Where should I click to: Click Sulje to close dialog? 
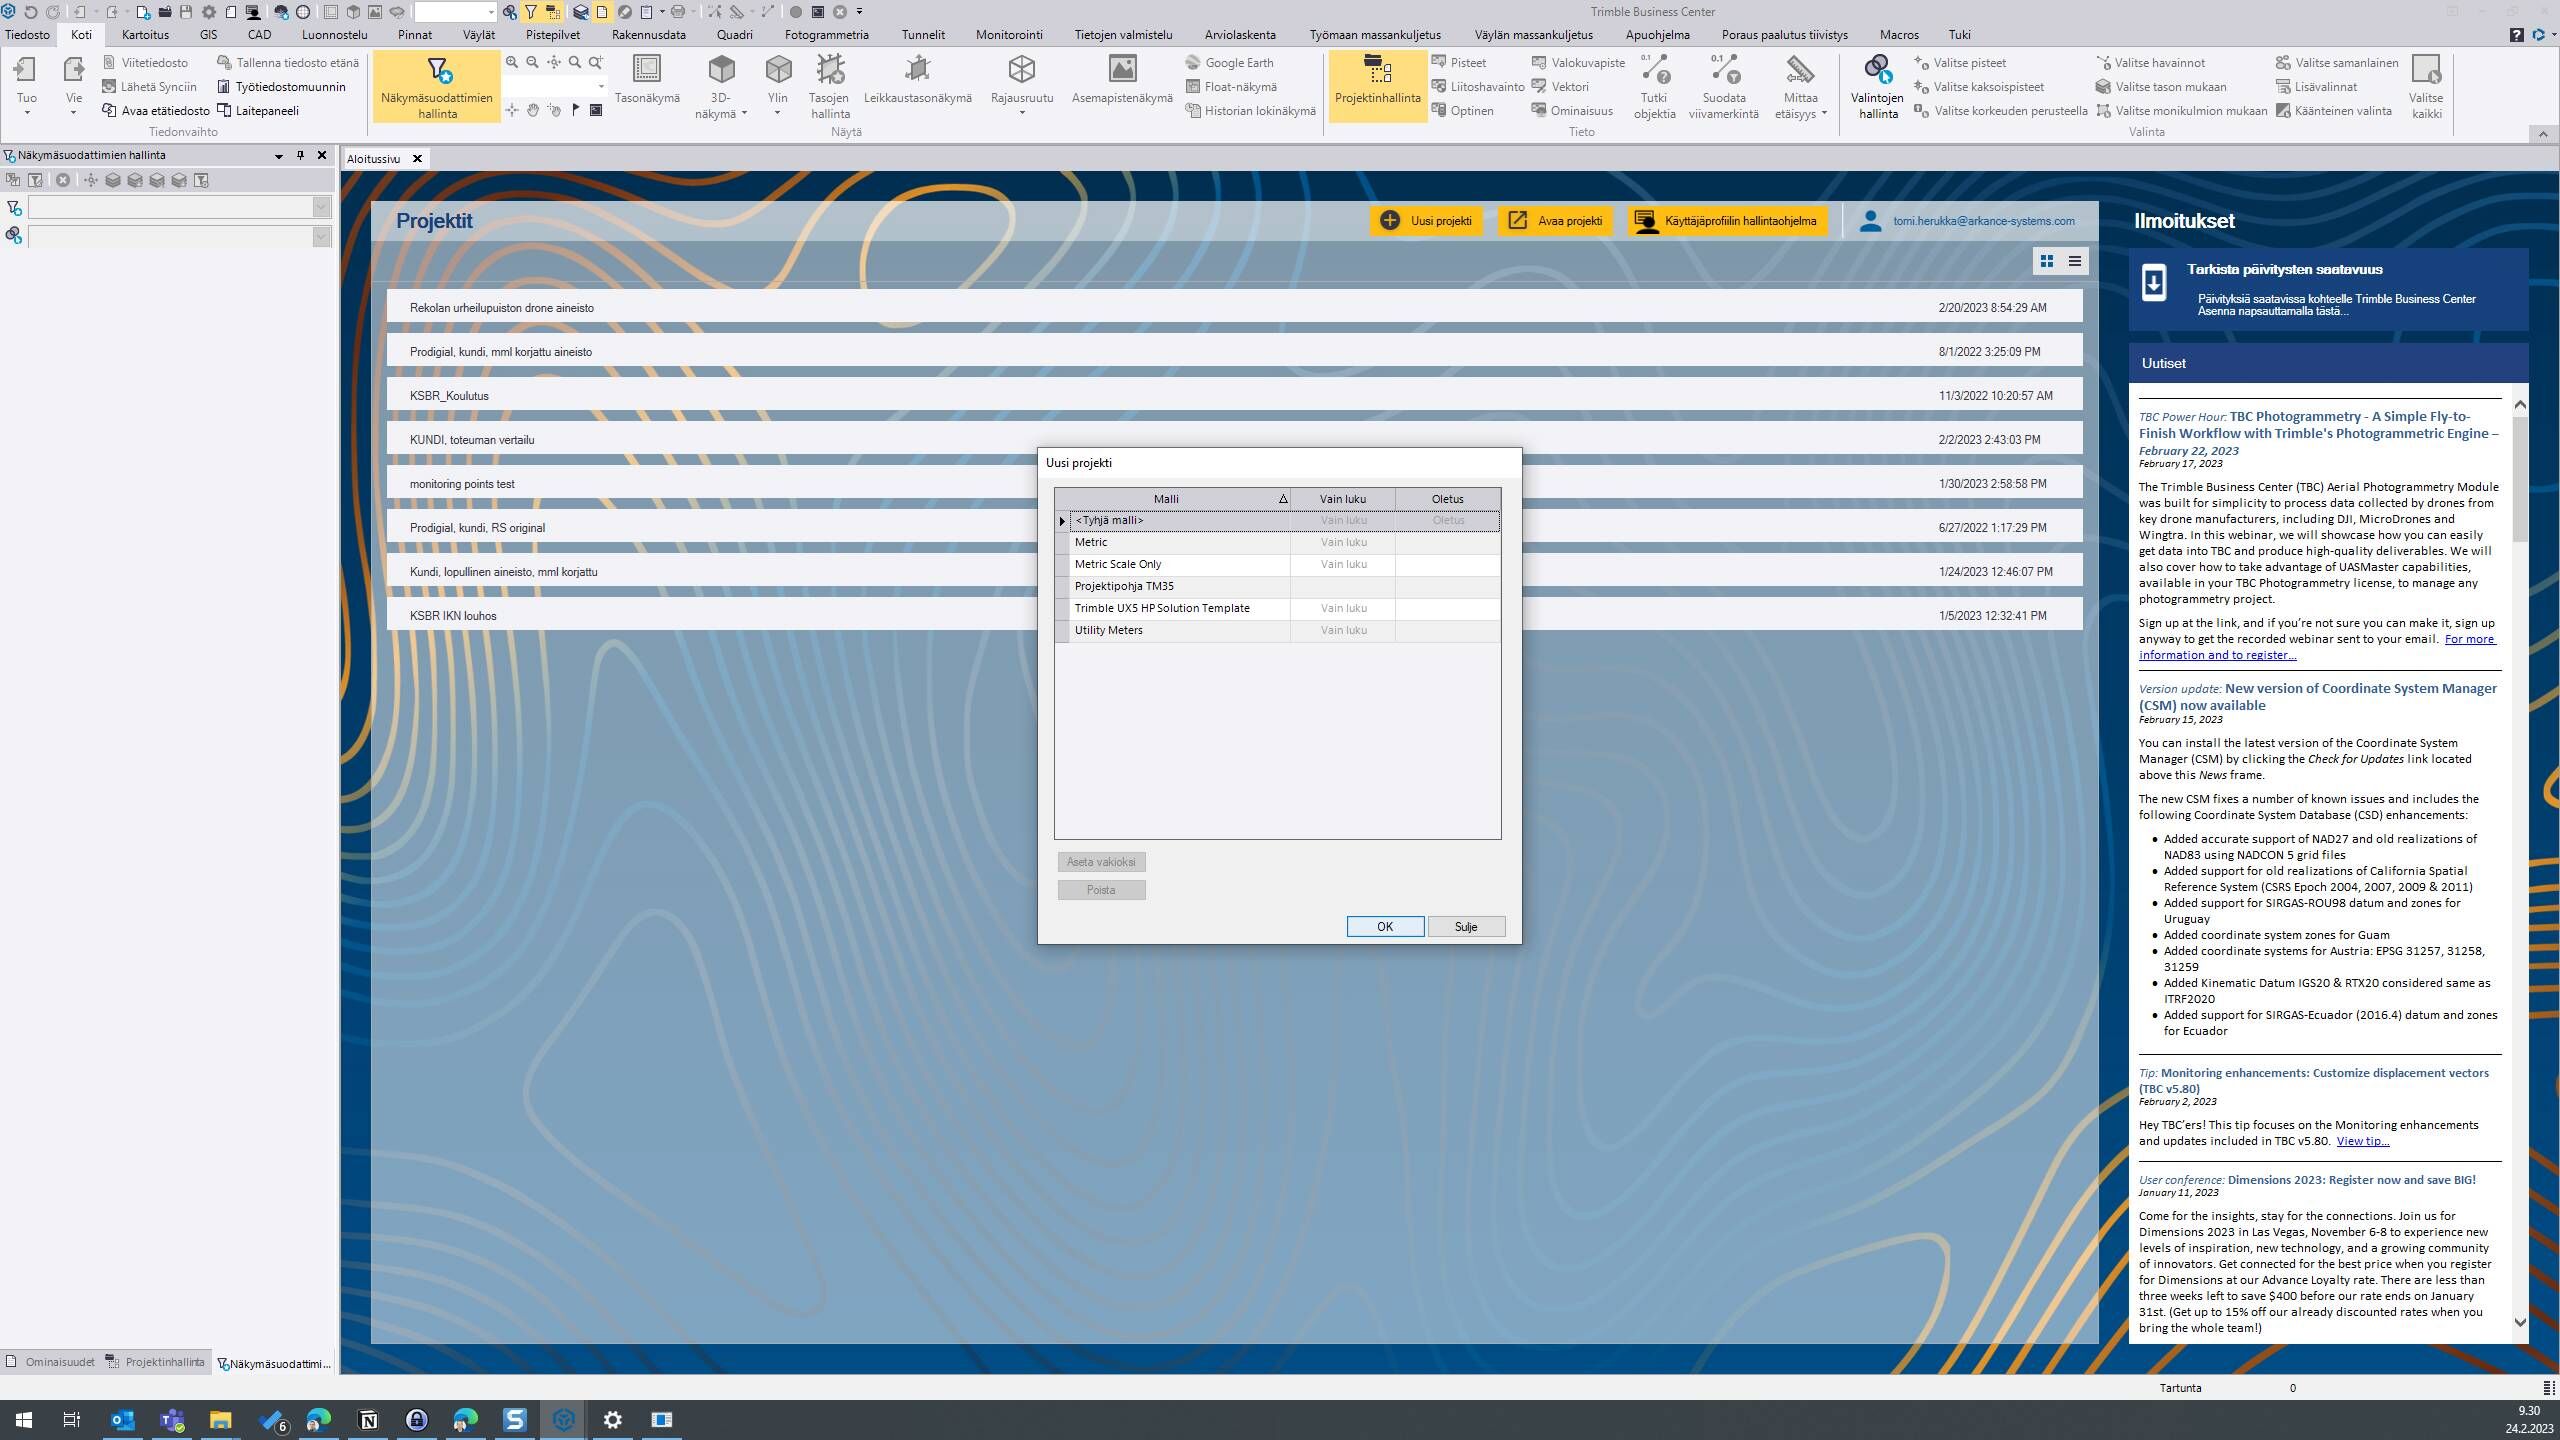(1466, 926)
